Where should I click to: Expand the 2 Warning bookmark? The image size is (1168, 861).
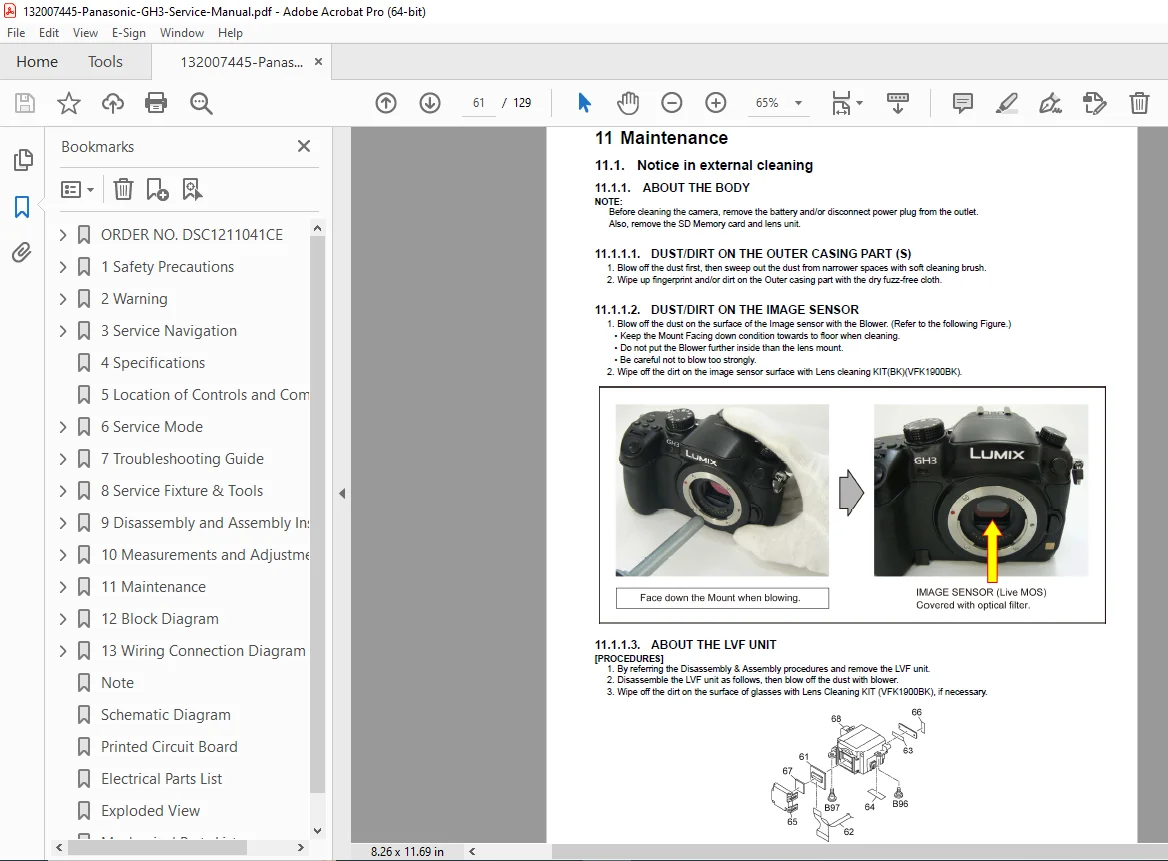click(x=63, y=299)
